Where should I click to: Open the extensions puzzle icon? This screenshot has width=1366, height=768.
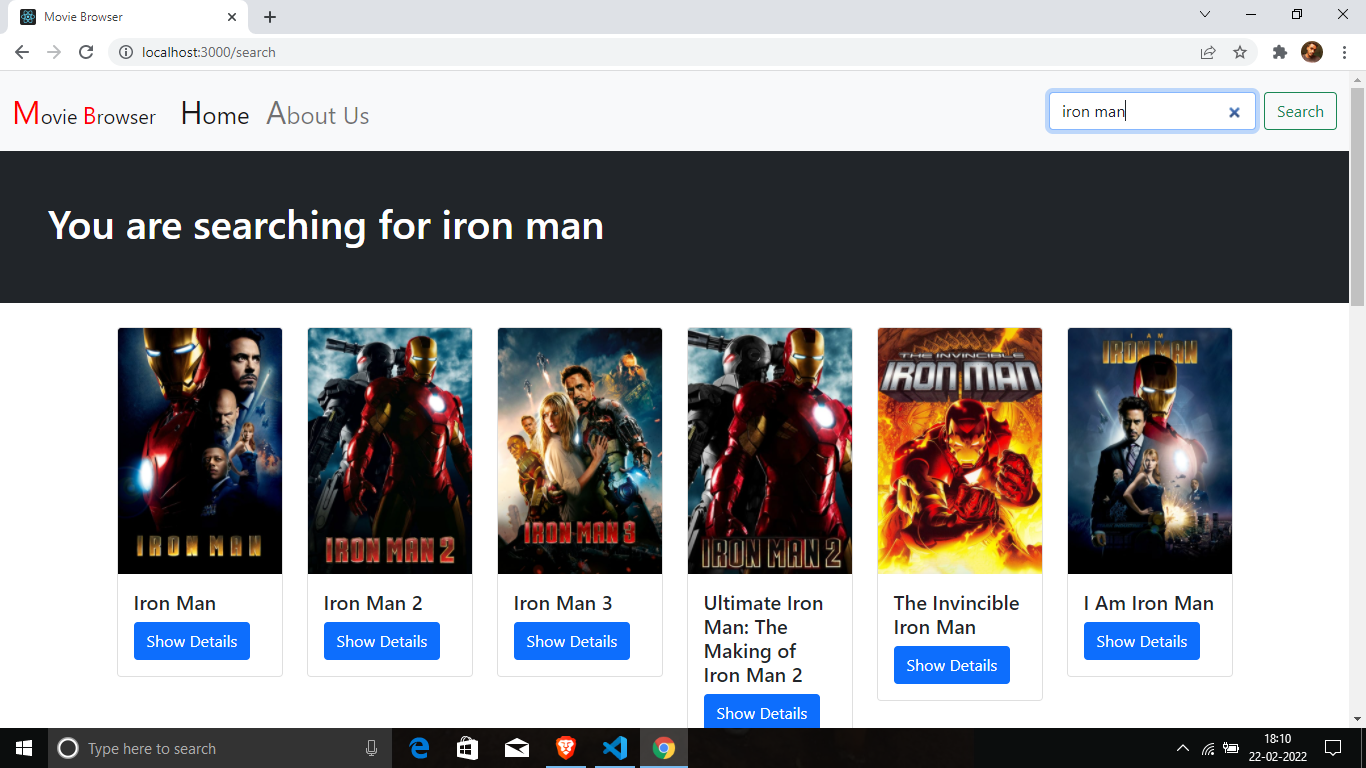[x=1279, y=52]
